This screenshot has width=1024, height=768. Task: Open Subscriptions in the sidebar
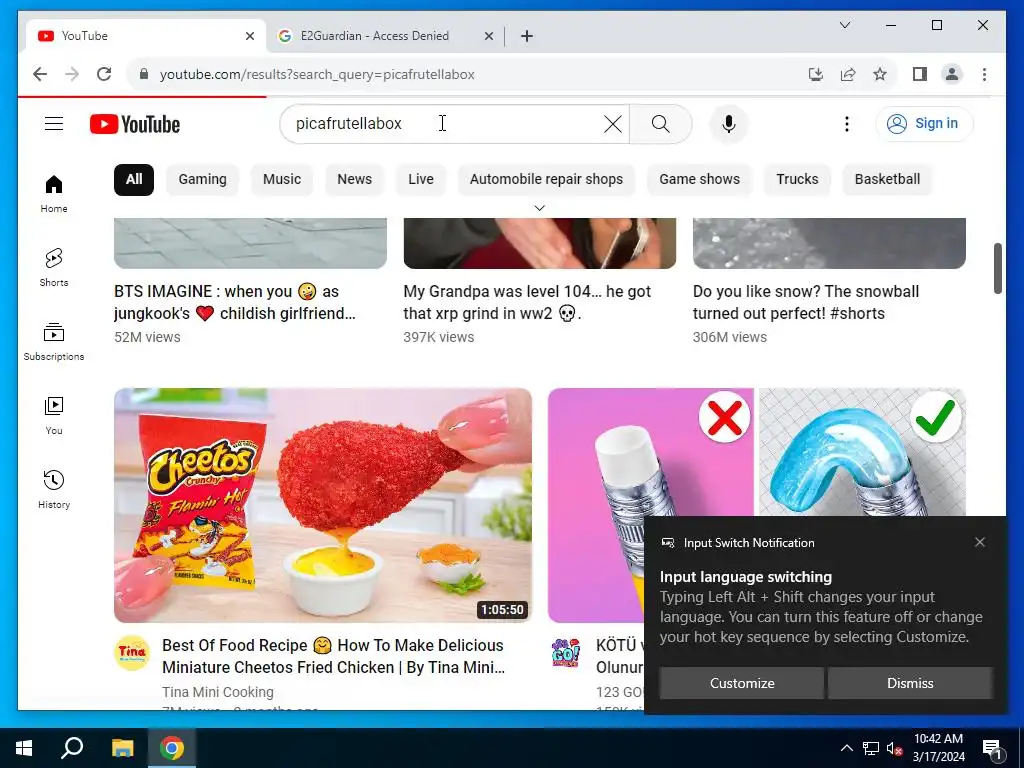pyautogui.click(x=54, y=342)
